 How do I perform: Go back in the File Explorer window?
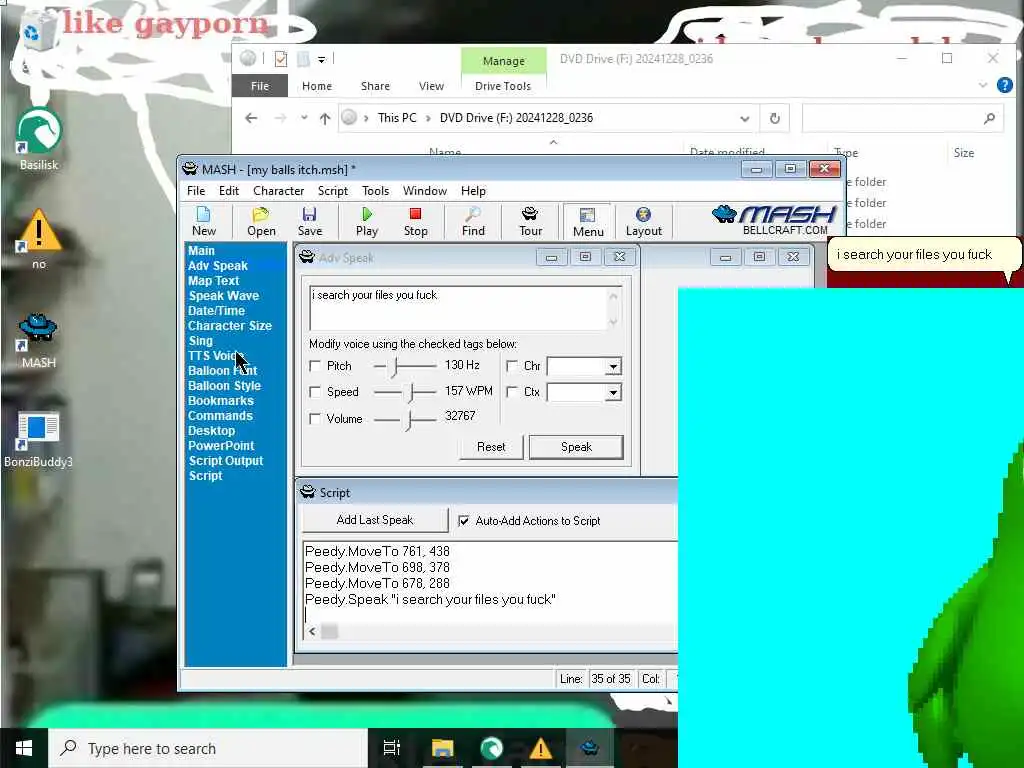pos(251,118)
